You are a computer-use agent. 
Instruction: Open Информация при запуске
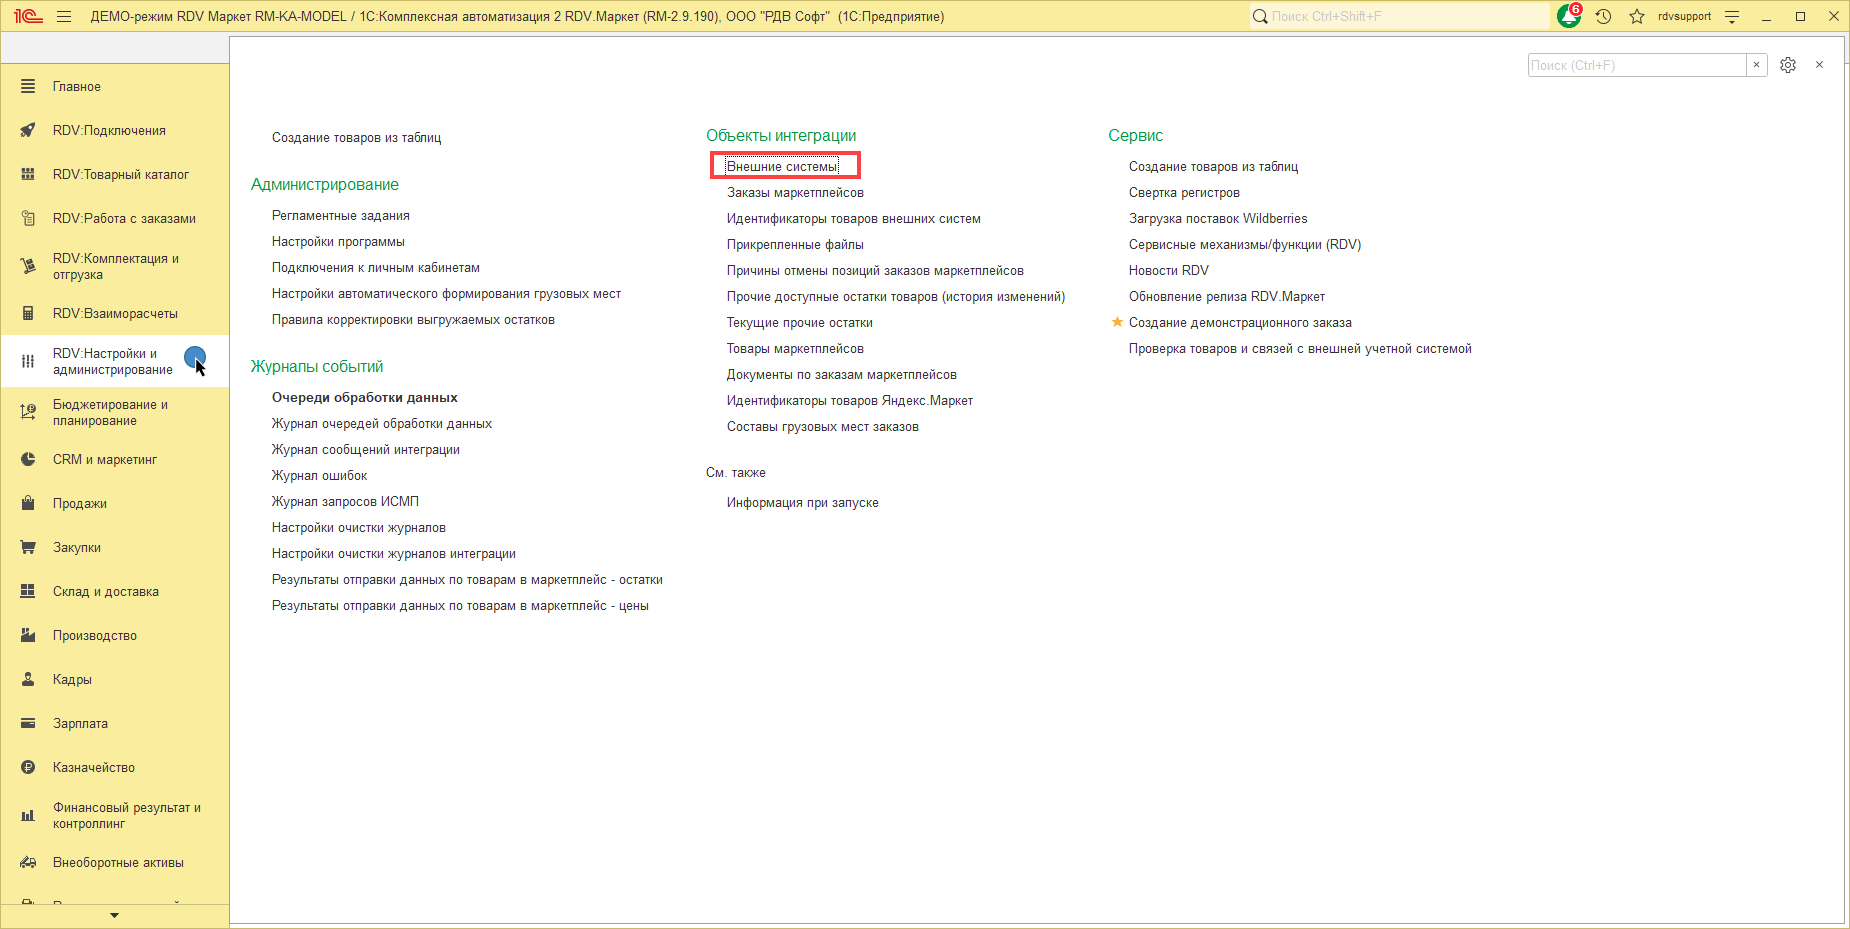point(803,502)
